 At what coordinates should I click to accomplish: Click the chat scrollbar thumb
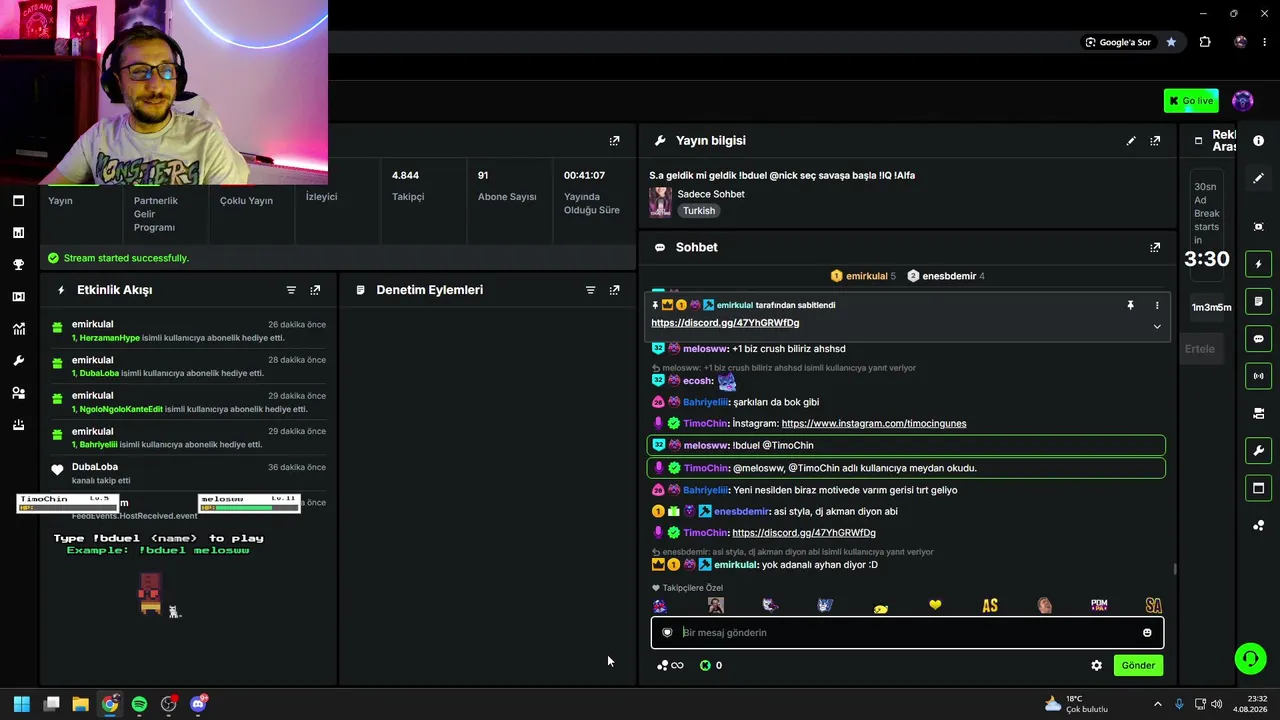tap(1174, 569)
